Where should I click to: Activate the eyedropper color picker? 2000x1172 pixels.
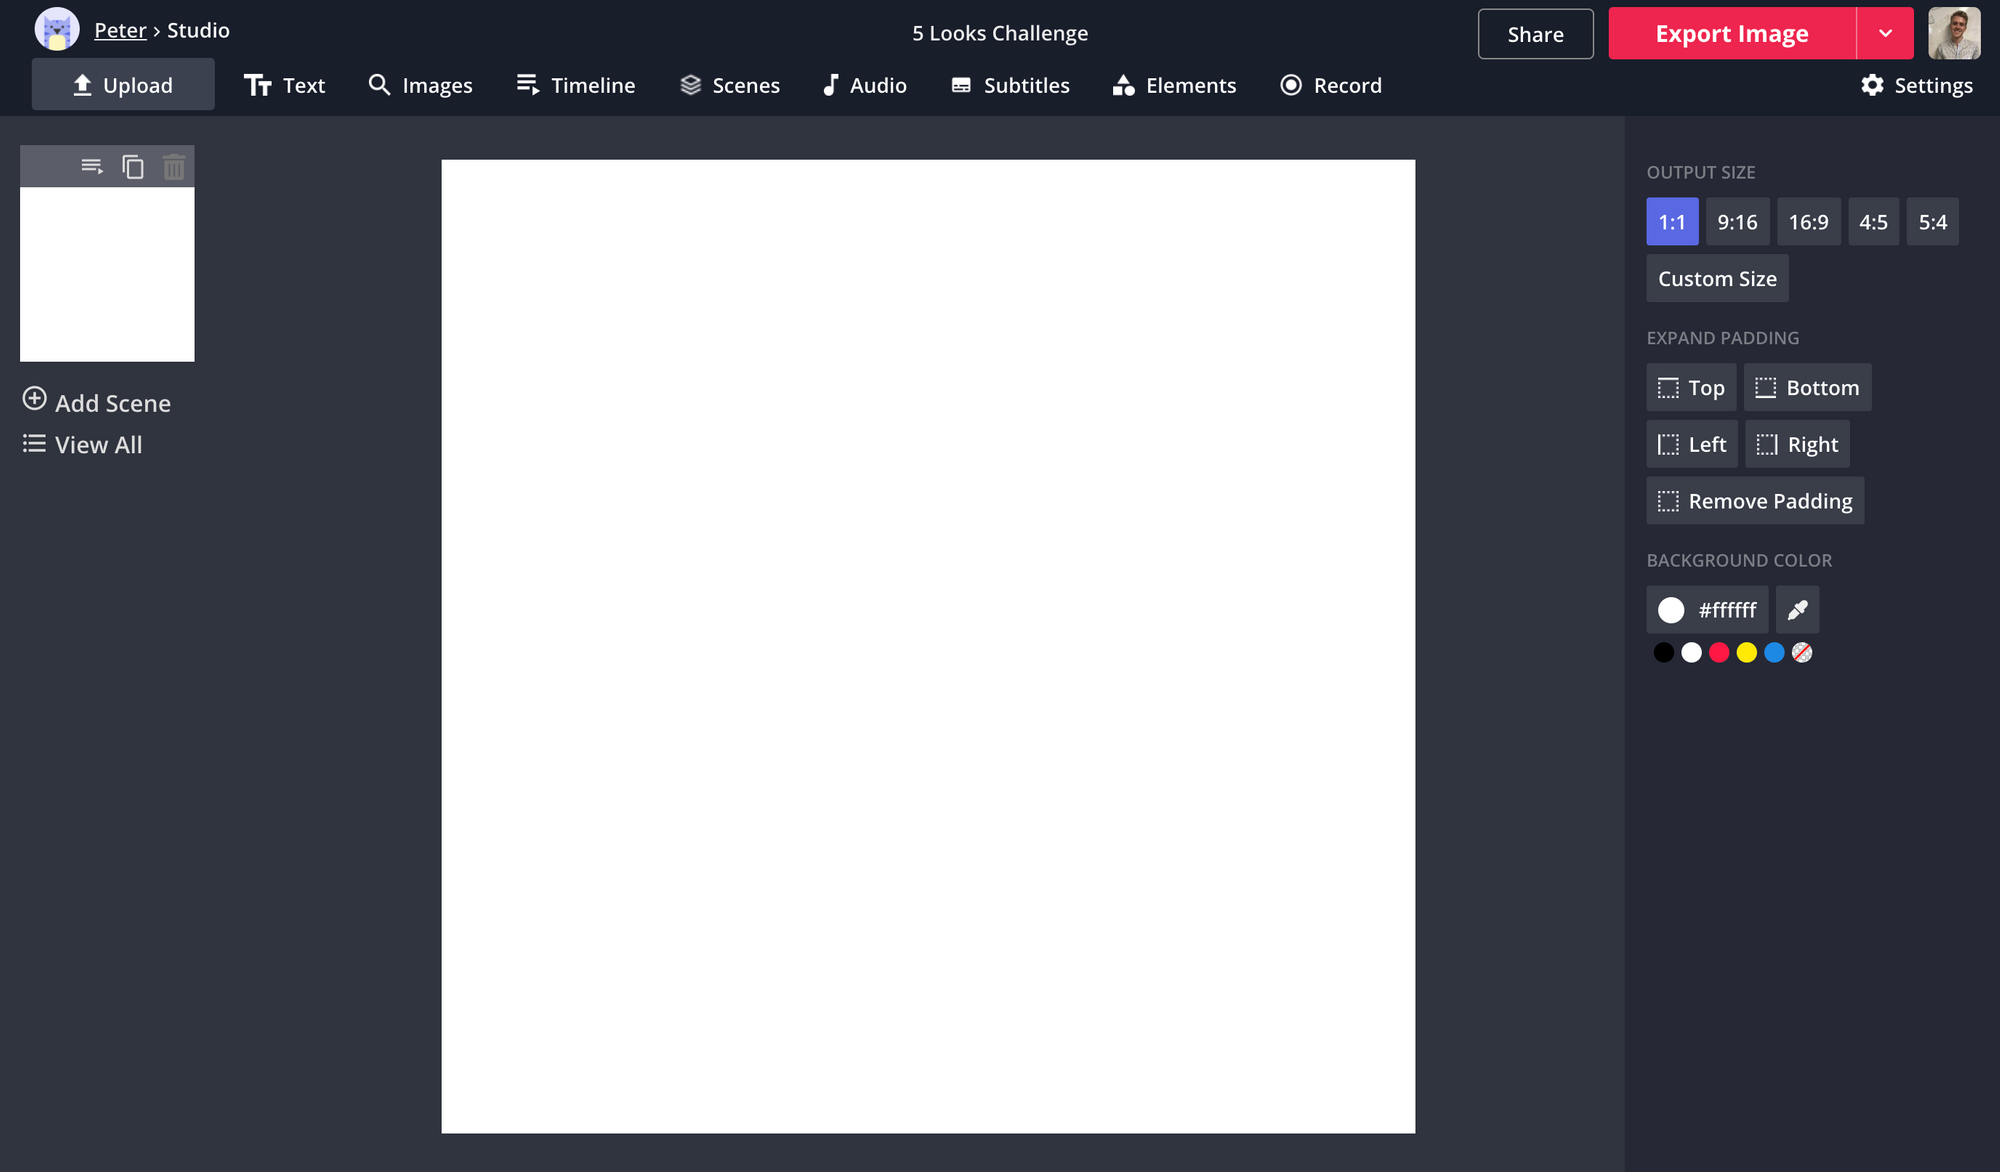(1797, 610)
